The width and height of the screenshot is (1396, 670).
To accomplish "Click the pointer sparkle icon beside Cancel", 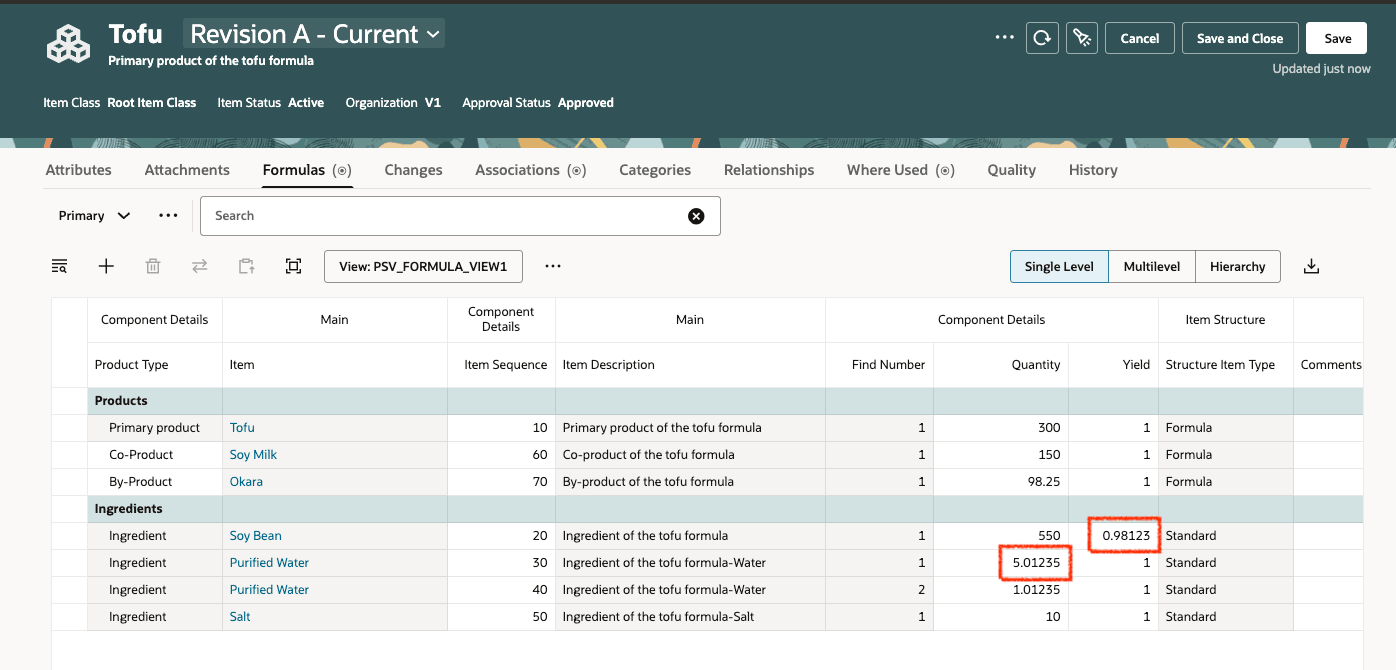I will pyautogui.click(x=1082, y=38).
